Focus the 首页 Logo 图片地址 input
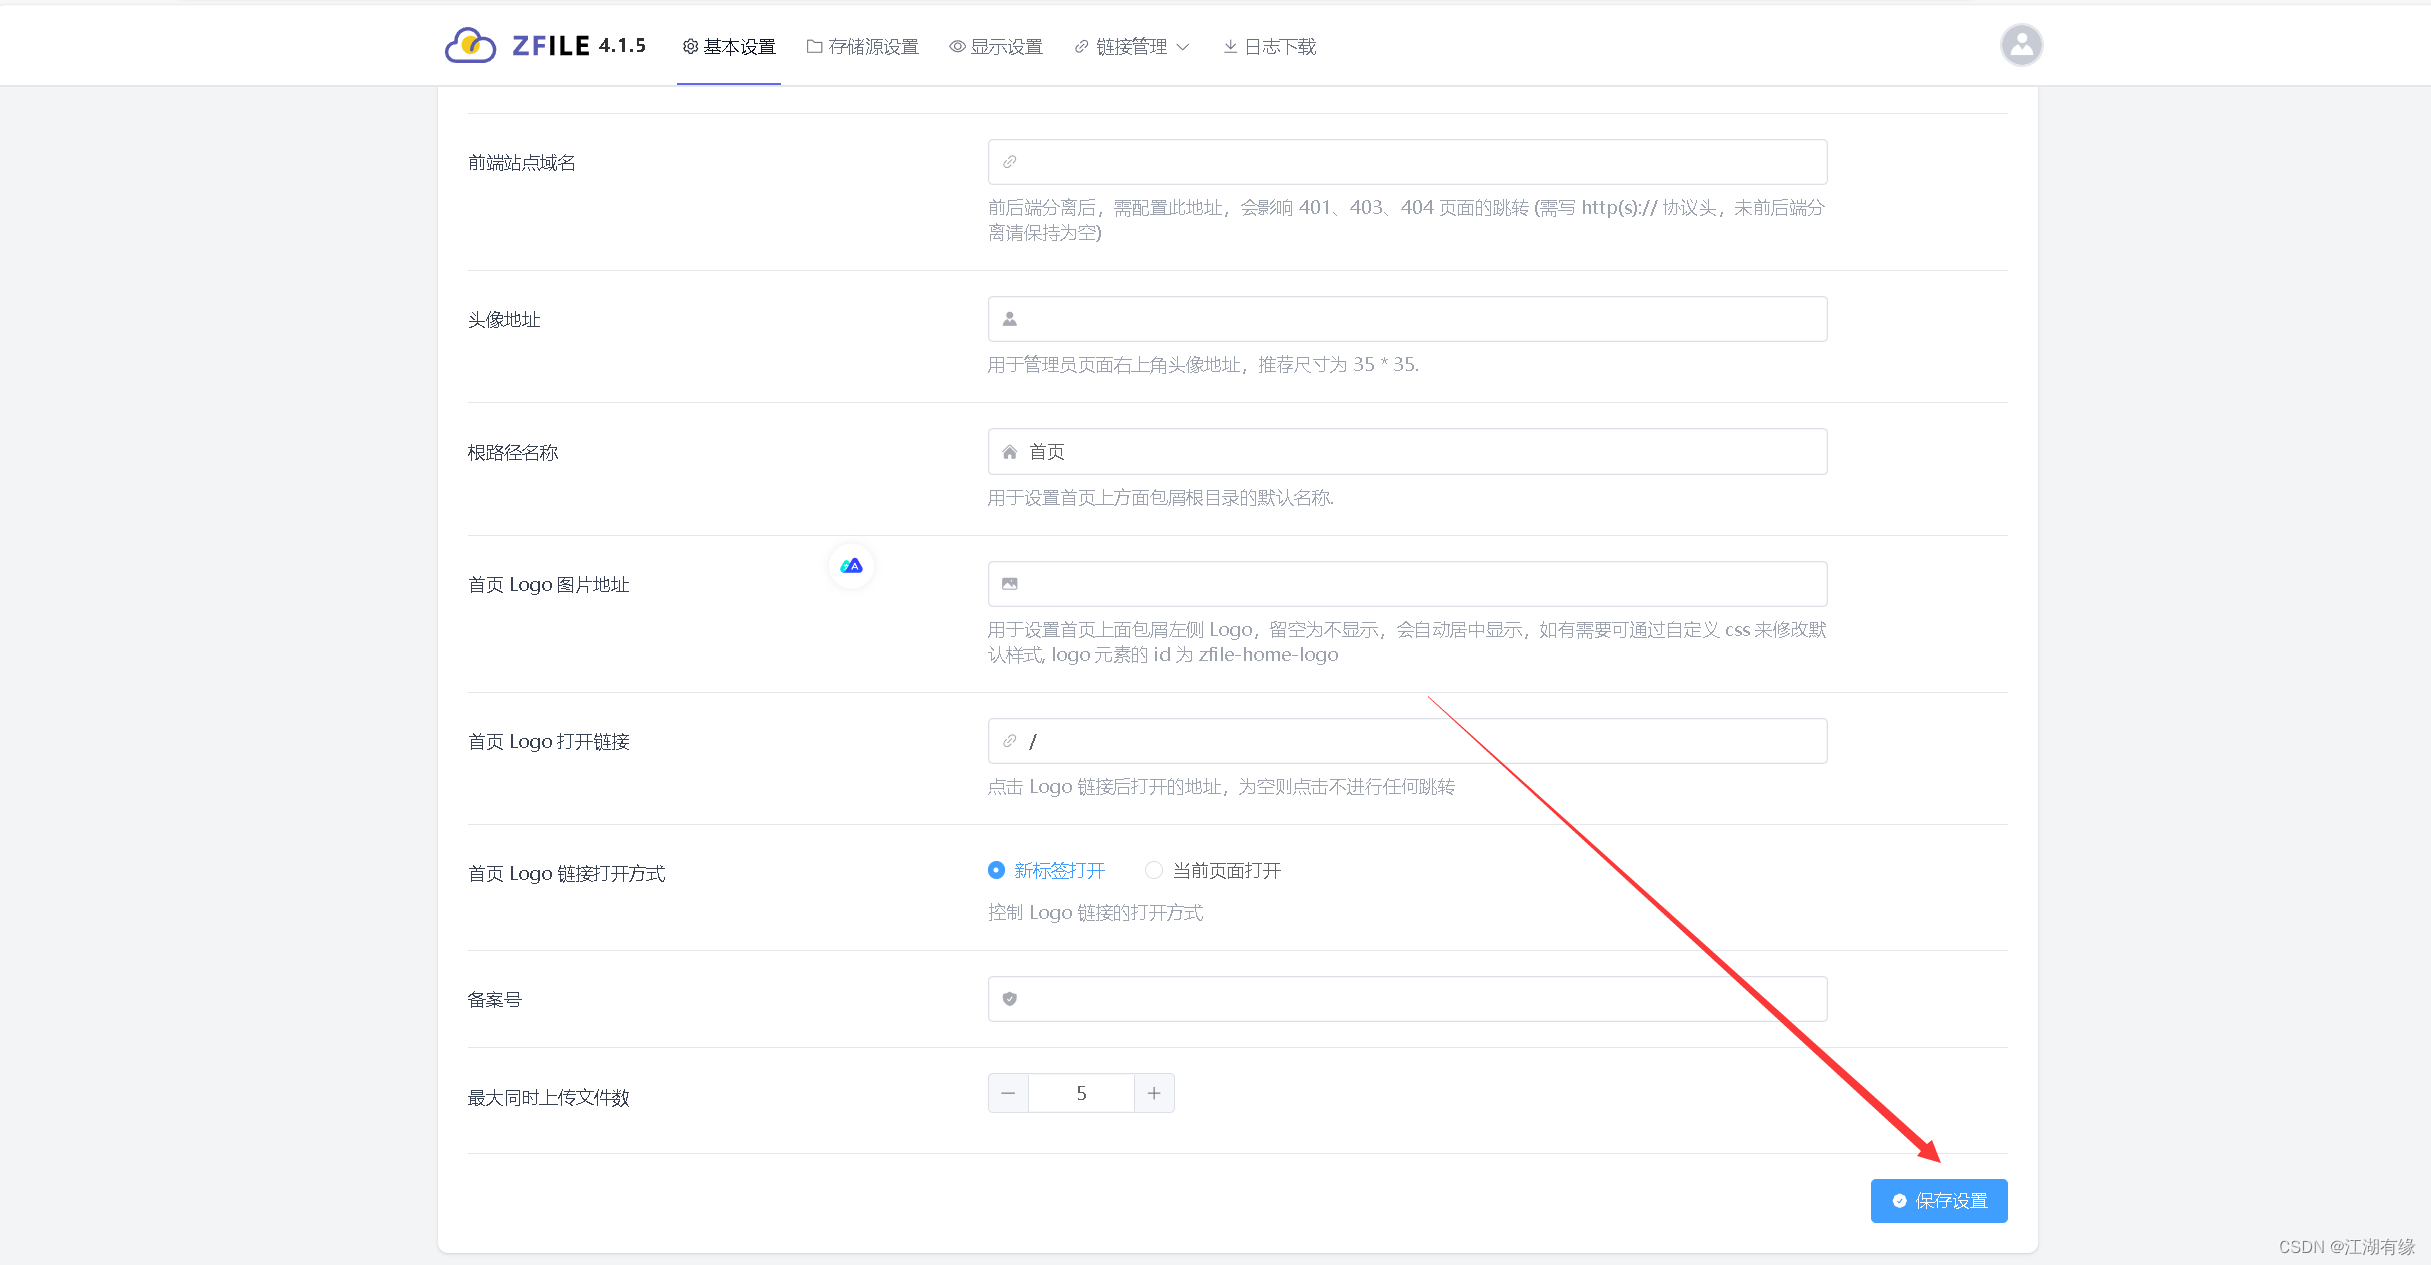The height and width of the screenshot is (1265, 2431). click(1407, 584)
